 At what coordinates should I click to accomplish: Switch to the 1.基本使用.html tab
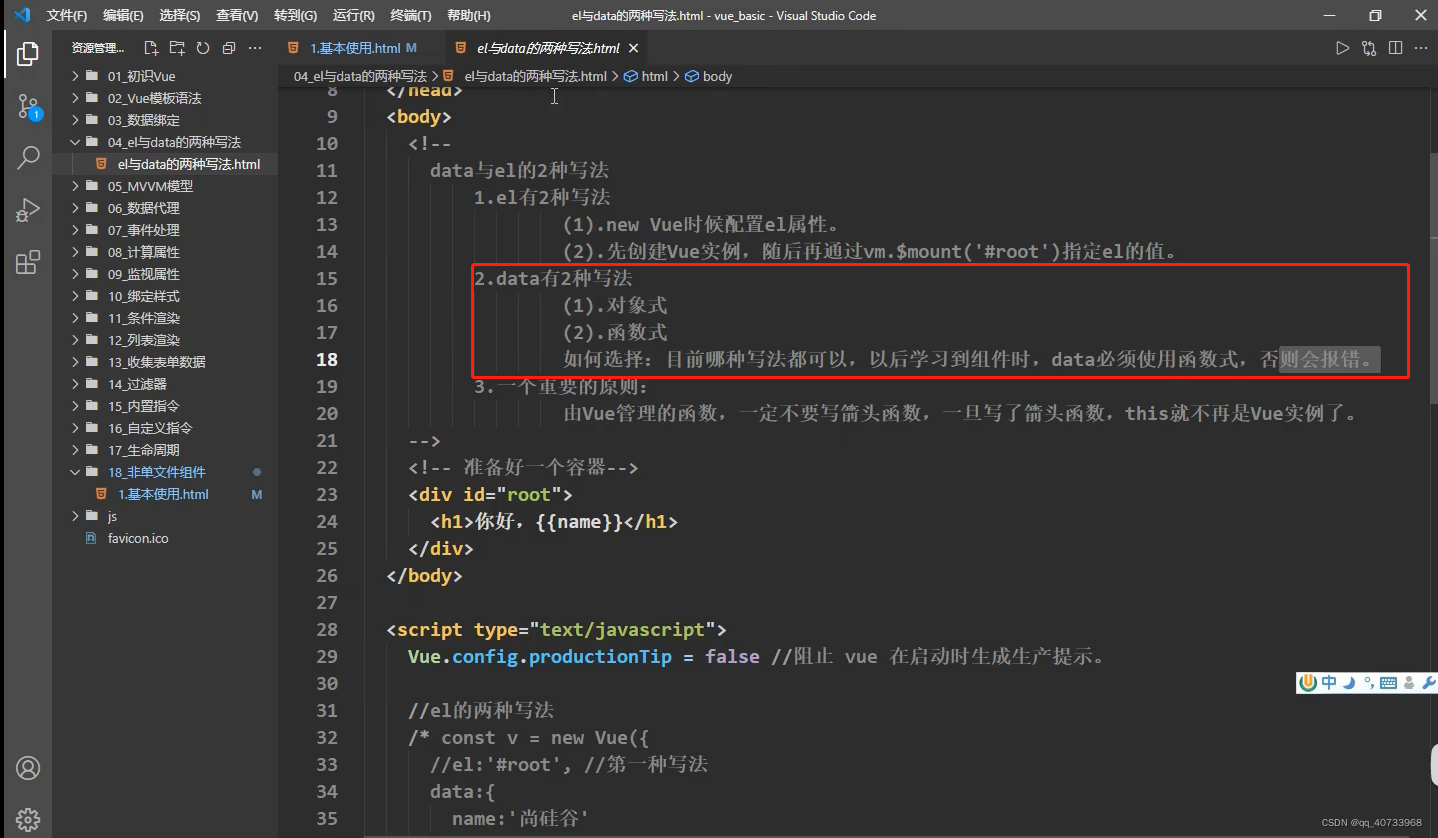[360, 48]
